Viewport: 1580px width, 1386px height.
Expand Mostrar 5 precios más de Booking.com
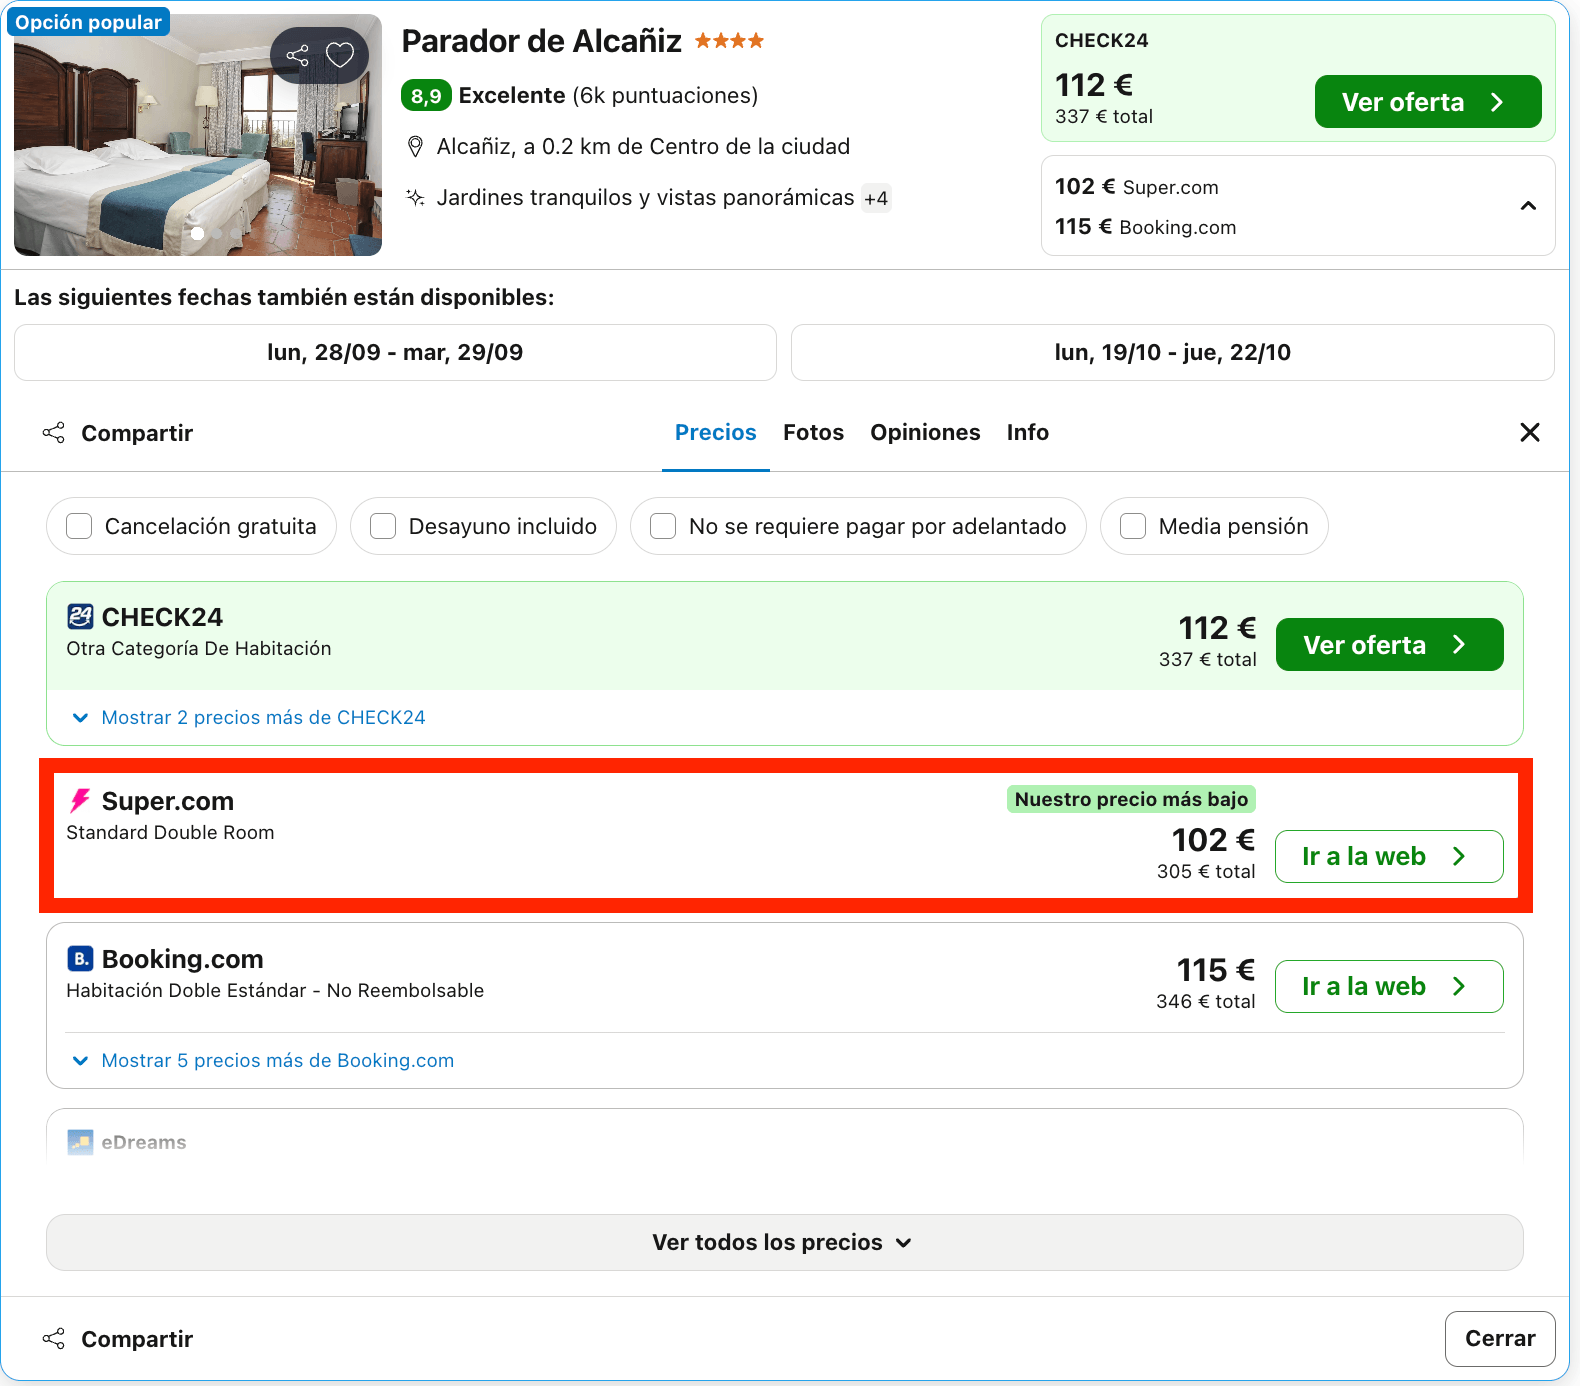coord(263,1060)
